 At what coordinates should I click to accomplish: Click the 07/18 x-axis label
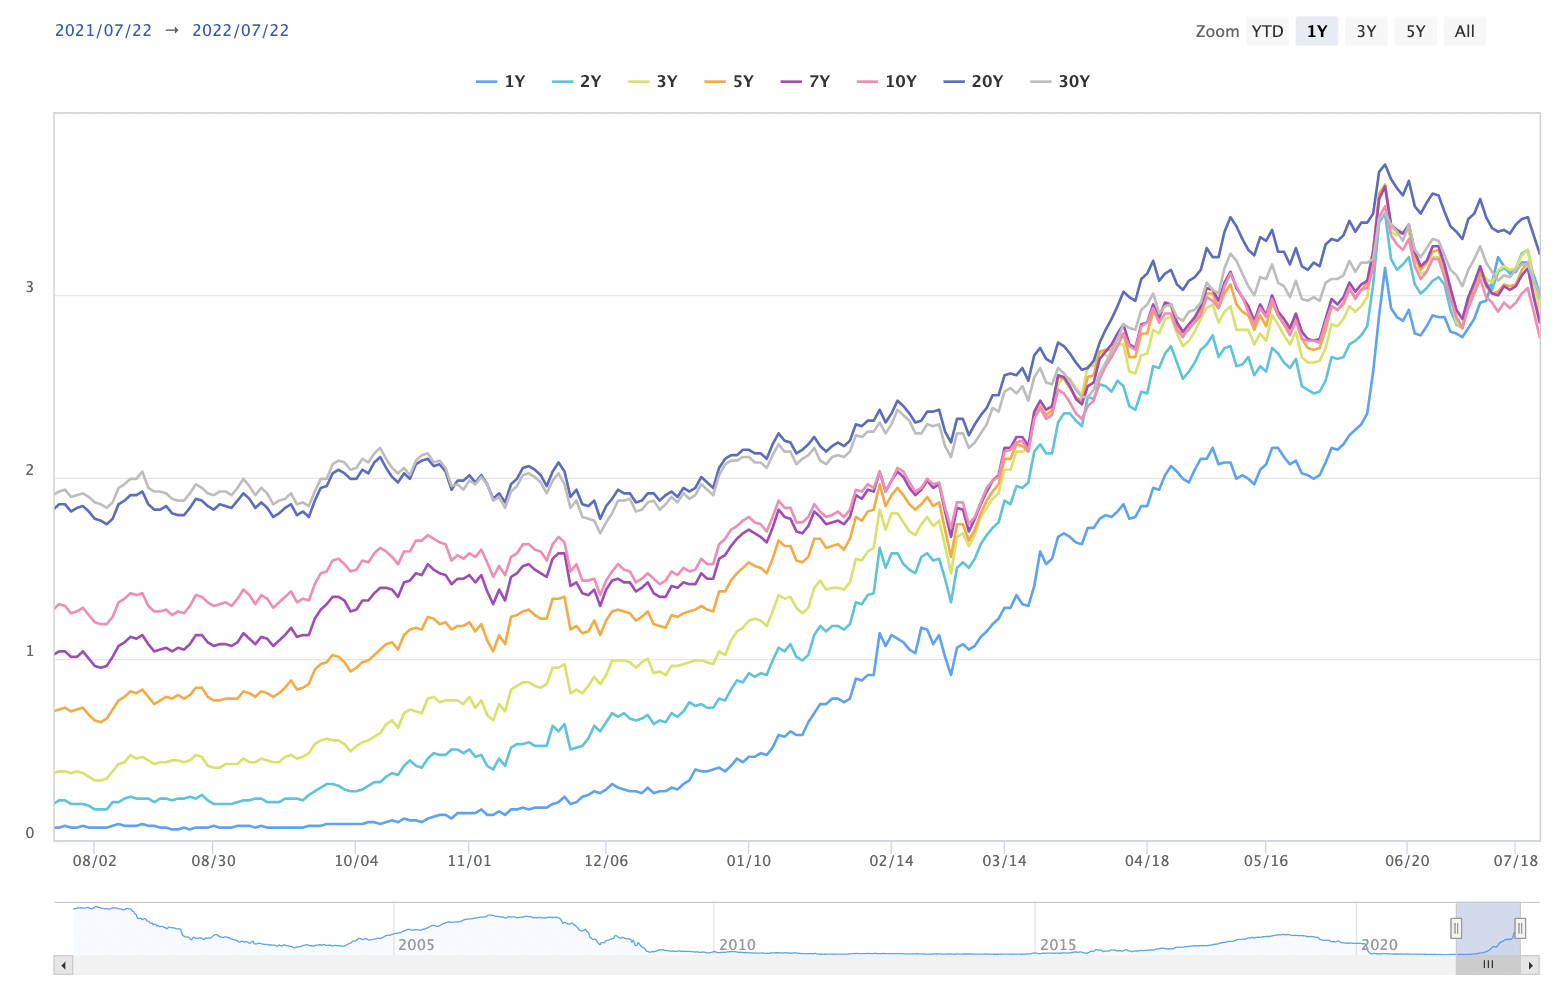coord(1516,861)
